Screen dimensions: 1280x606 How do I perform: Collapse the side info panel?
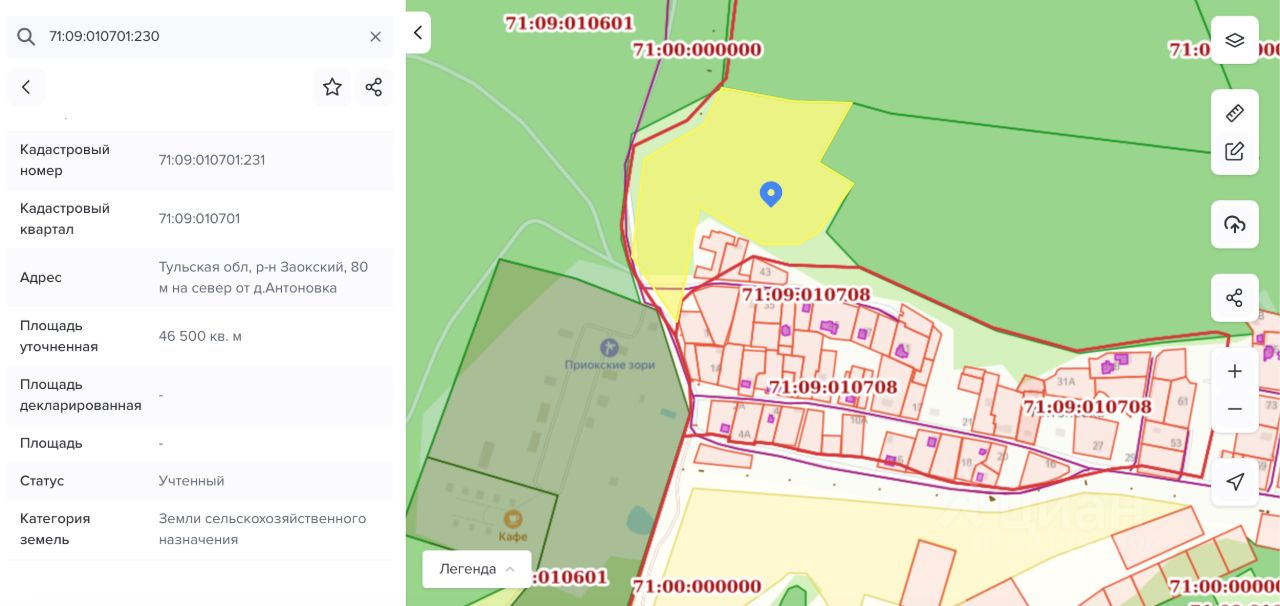coord(418,32)
